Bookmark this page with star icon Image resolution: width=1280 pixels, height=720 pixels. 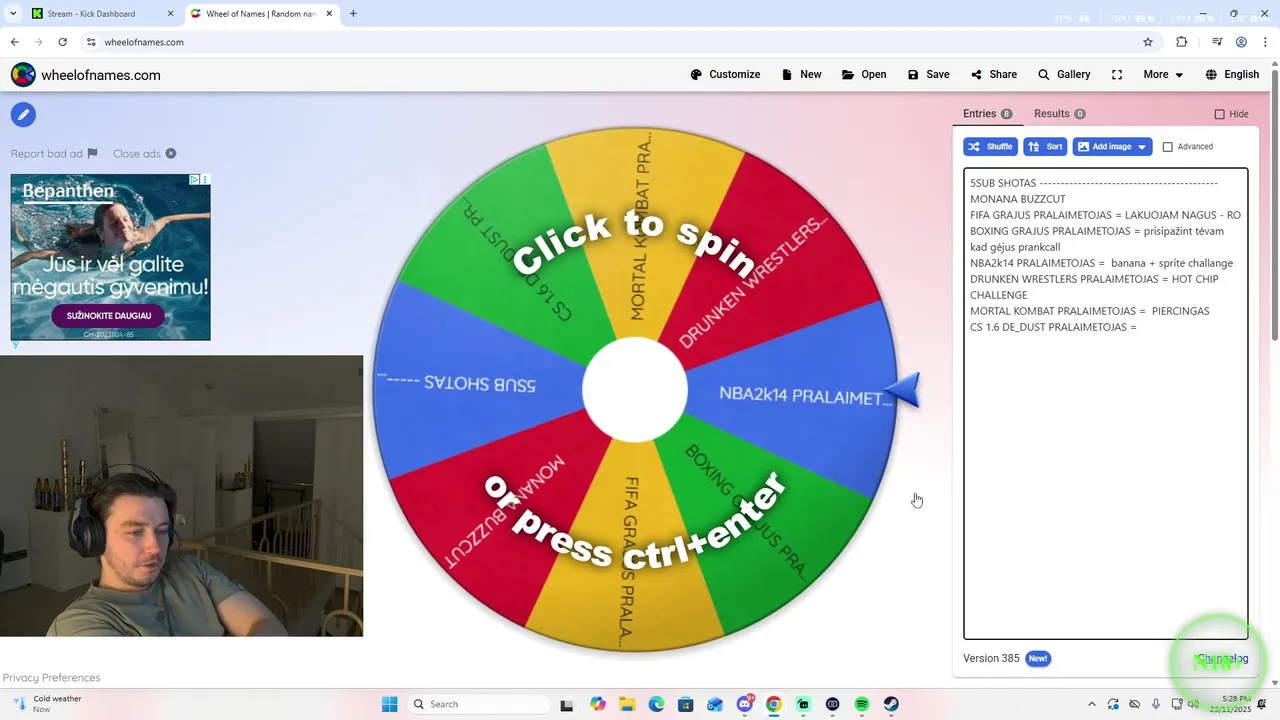click(x=1148, y=42)
